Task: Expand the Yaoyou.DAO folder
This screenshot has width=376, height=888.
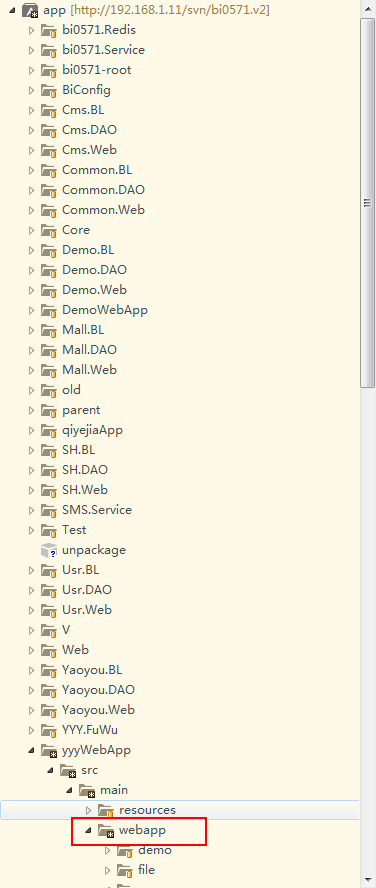Action: pyautogui.click(x=32, y=690)
